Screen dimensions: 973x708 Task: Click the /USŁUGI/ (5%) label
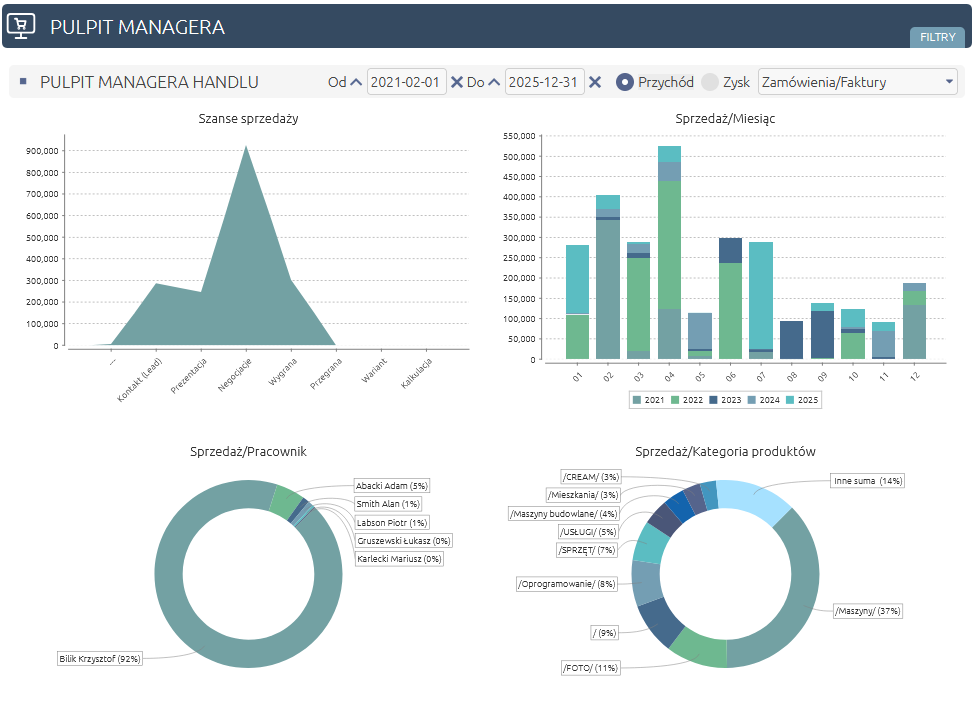[x=588, y=532]
